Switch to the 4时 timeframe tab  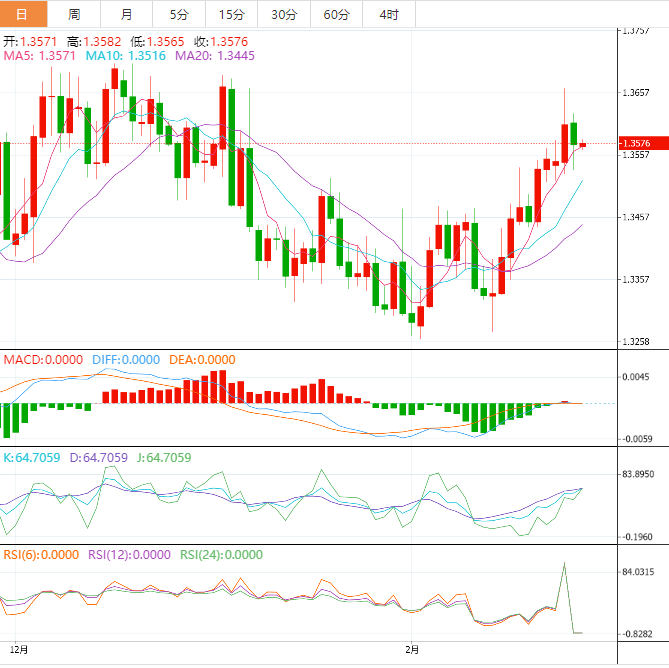tap(388, 14)
